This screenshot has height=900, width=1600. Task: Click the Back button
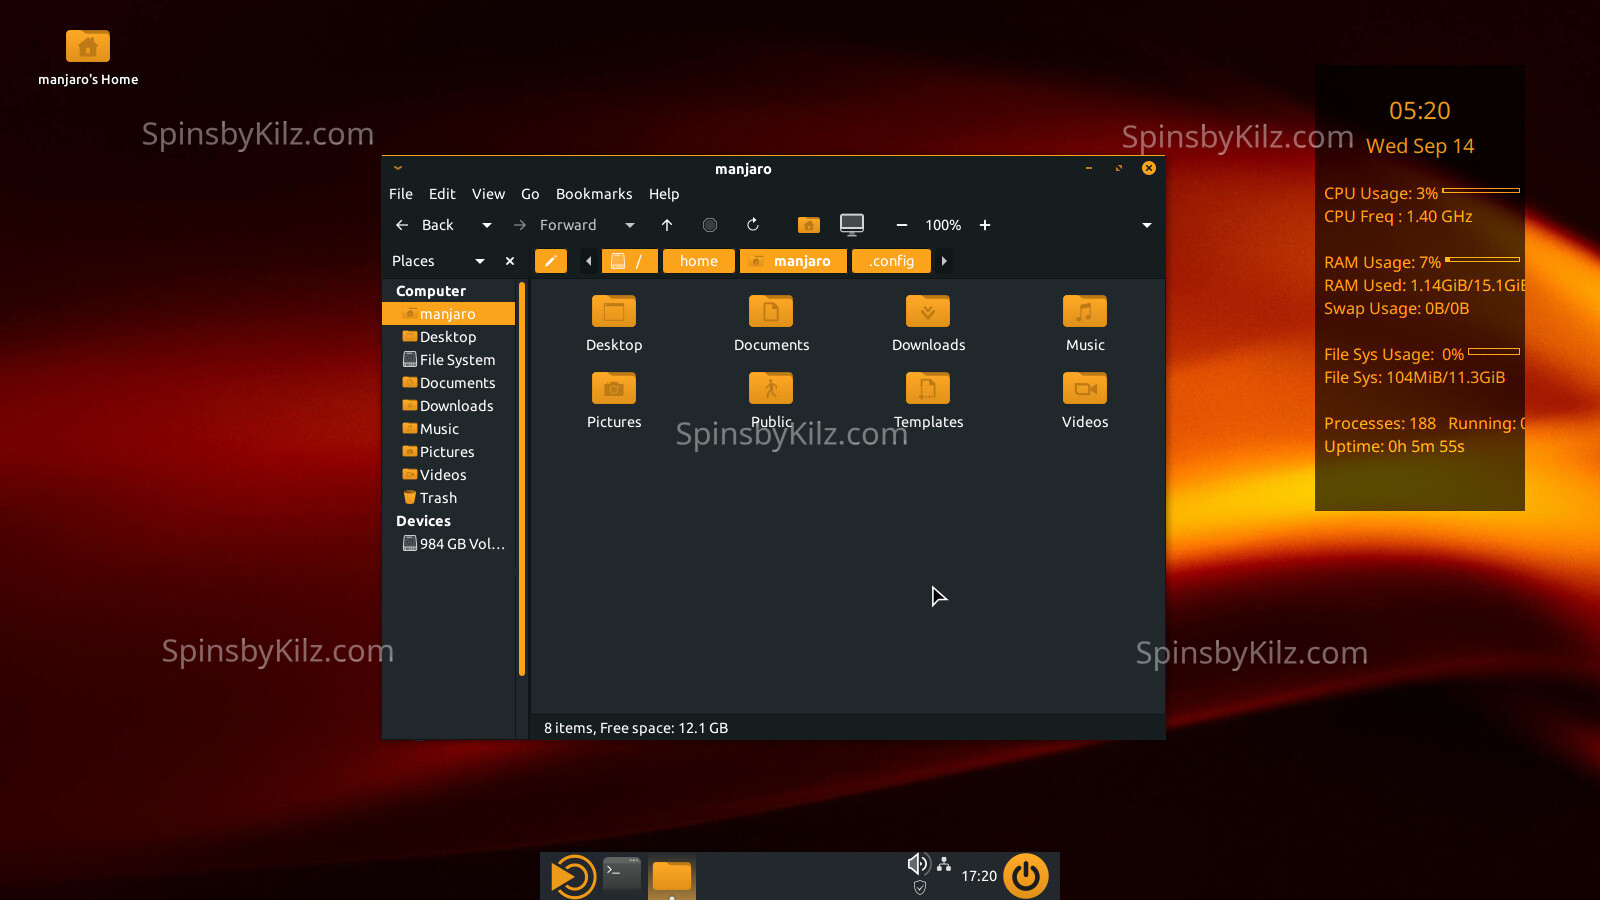tap(425, 225)
